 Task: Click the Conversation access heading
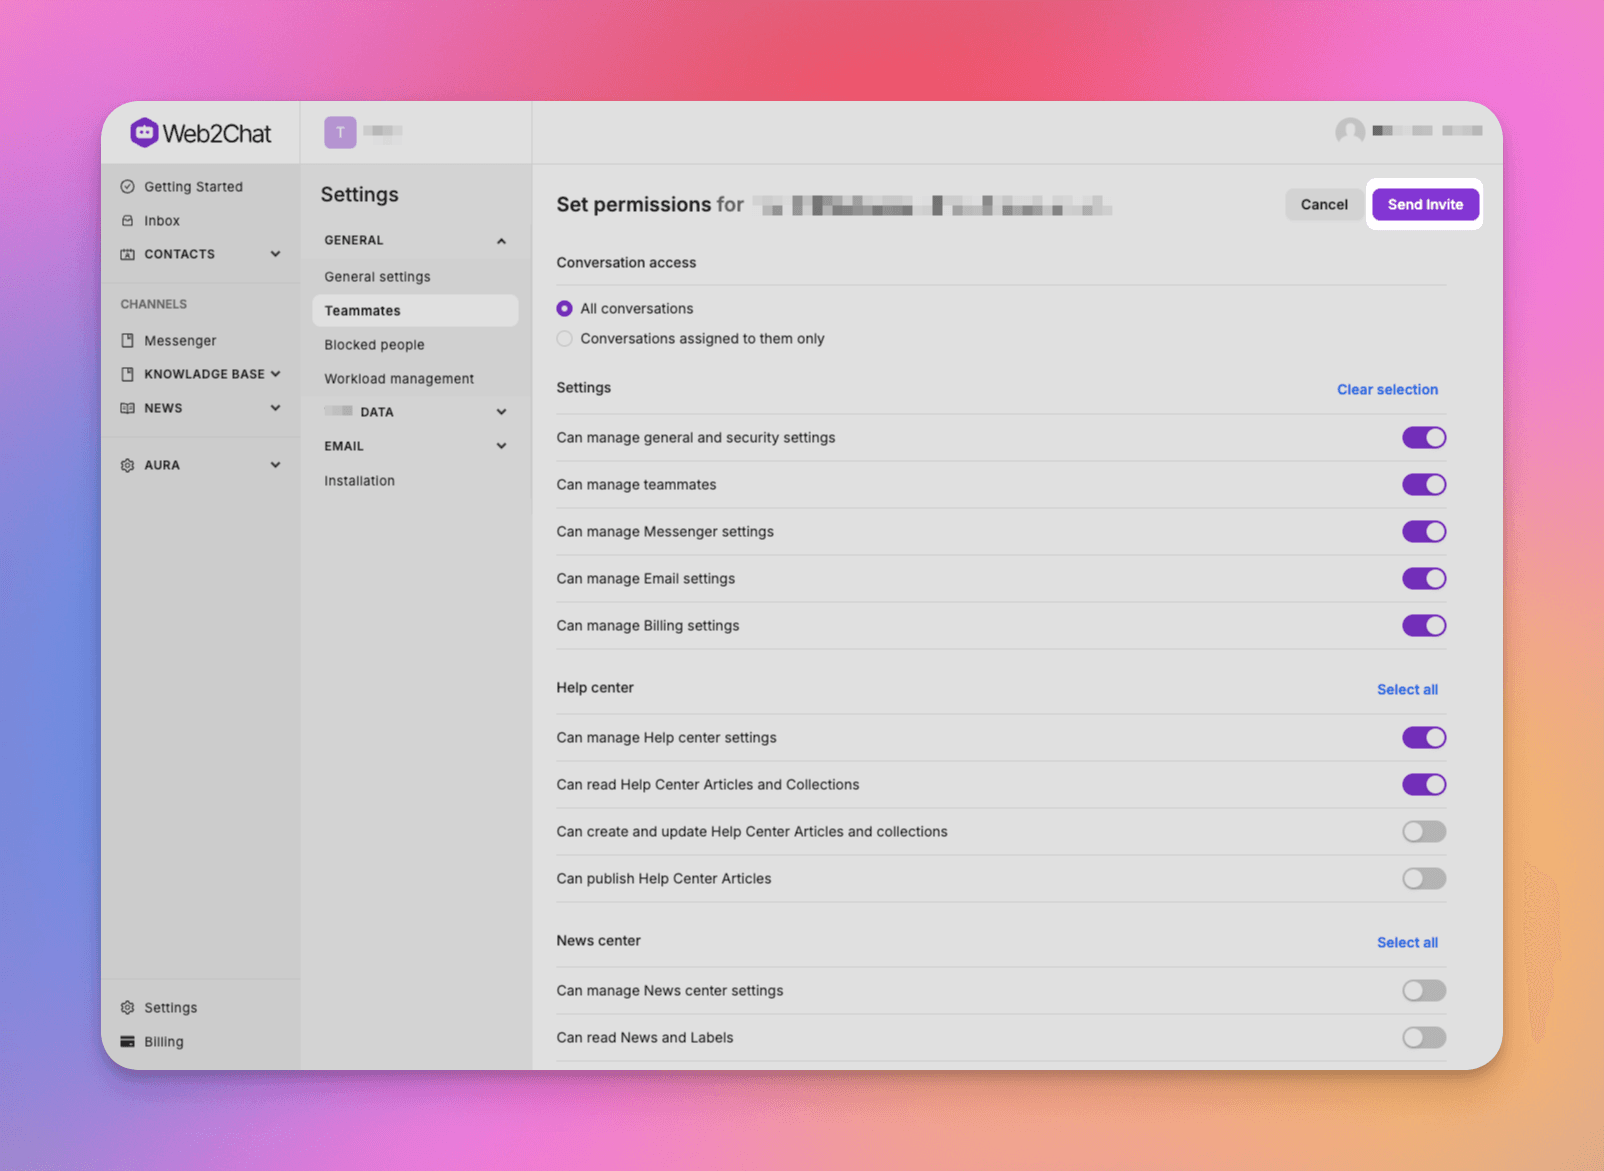[626, 262]
